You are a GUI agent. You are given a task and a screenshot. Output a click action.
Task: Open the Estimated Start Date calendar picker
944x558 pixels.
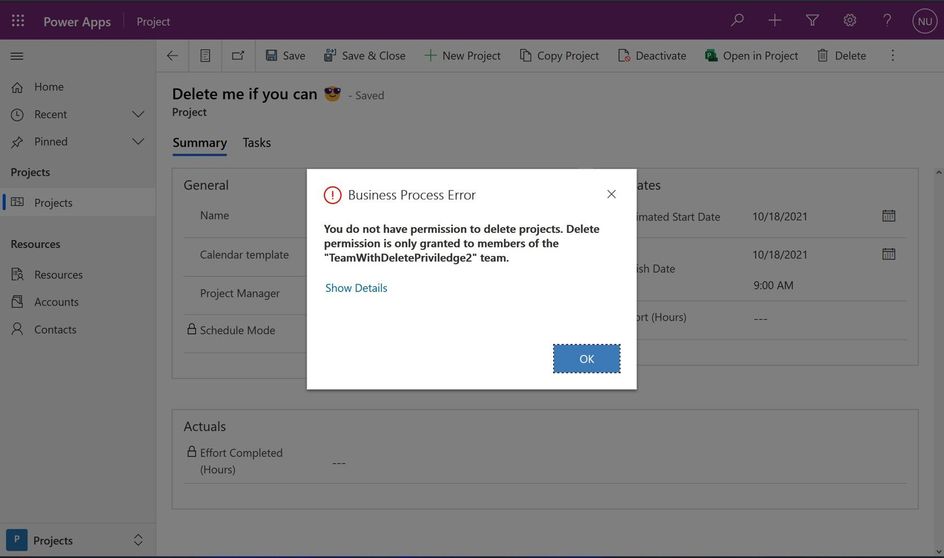coord(889,215)
